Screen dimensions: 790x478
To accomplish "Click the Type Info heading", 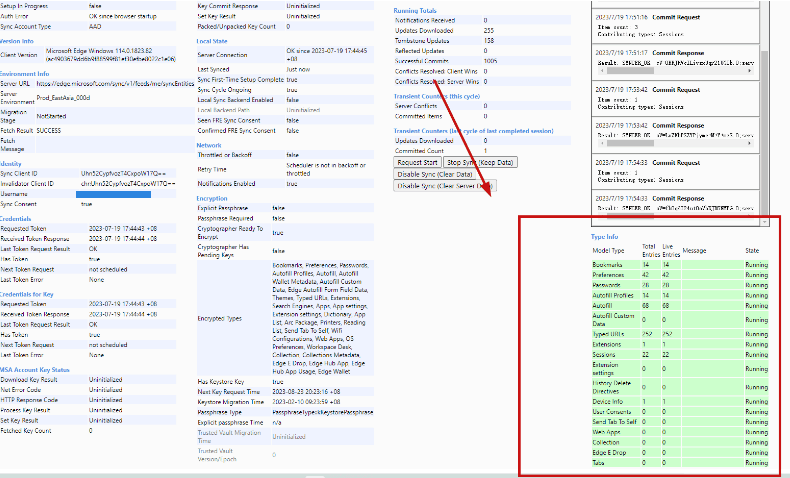I will tap(605, 237).
